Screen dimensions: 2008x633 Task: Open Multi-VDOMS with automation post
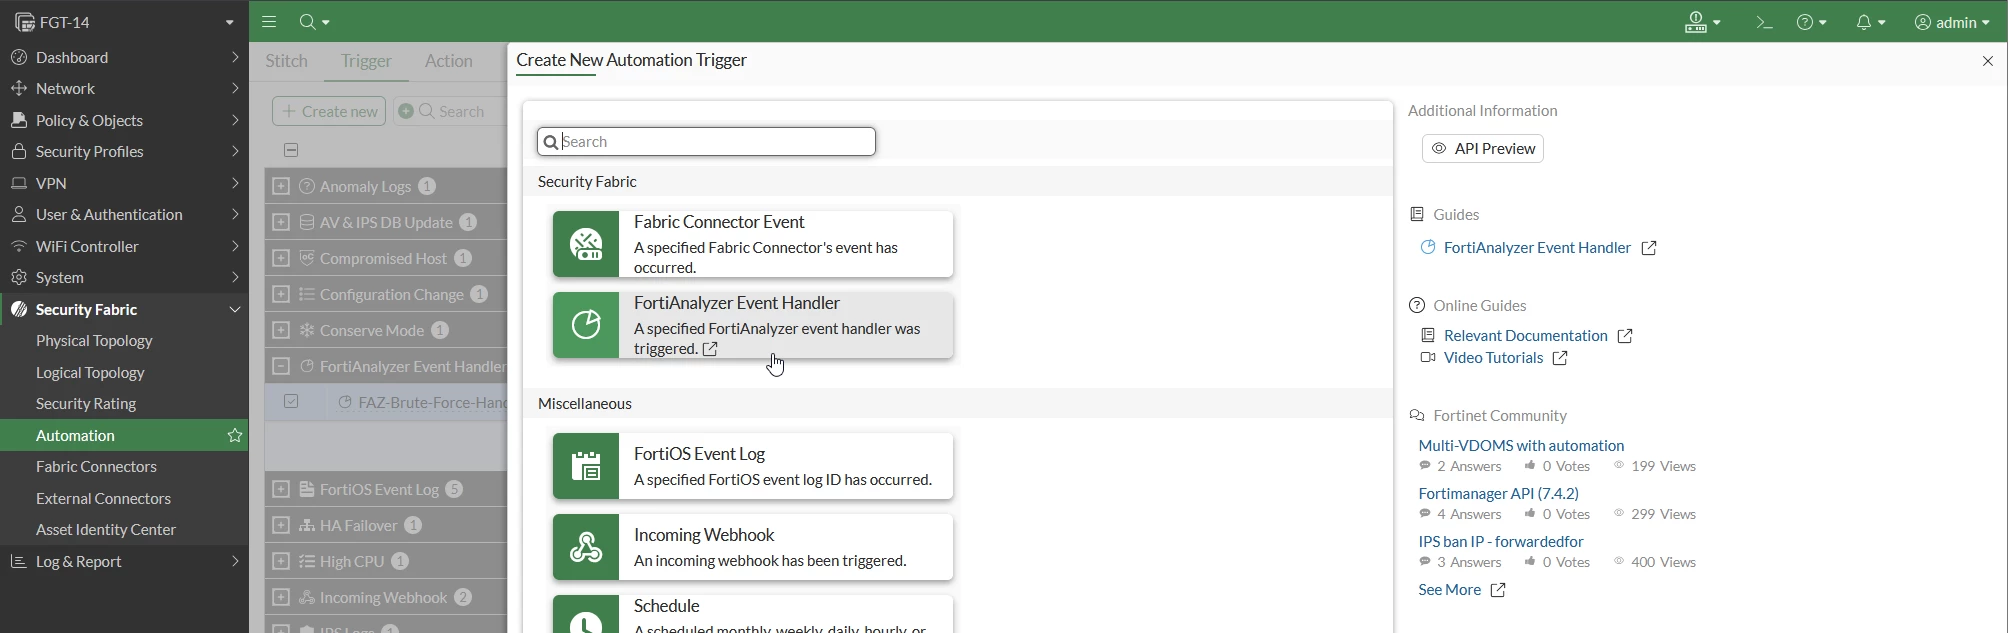[1521, 446]
